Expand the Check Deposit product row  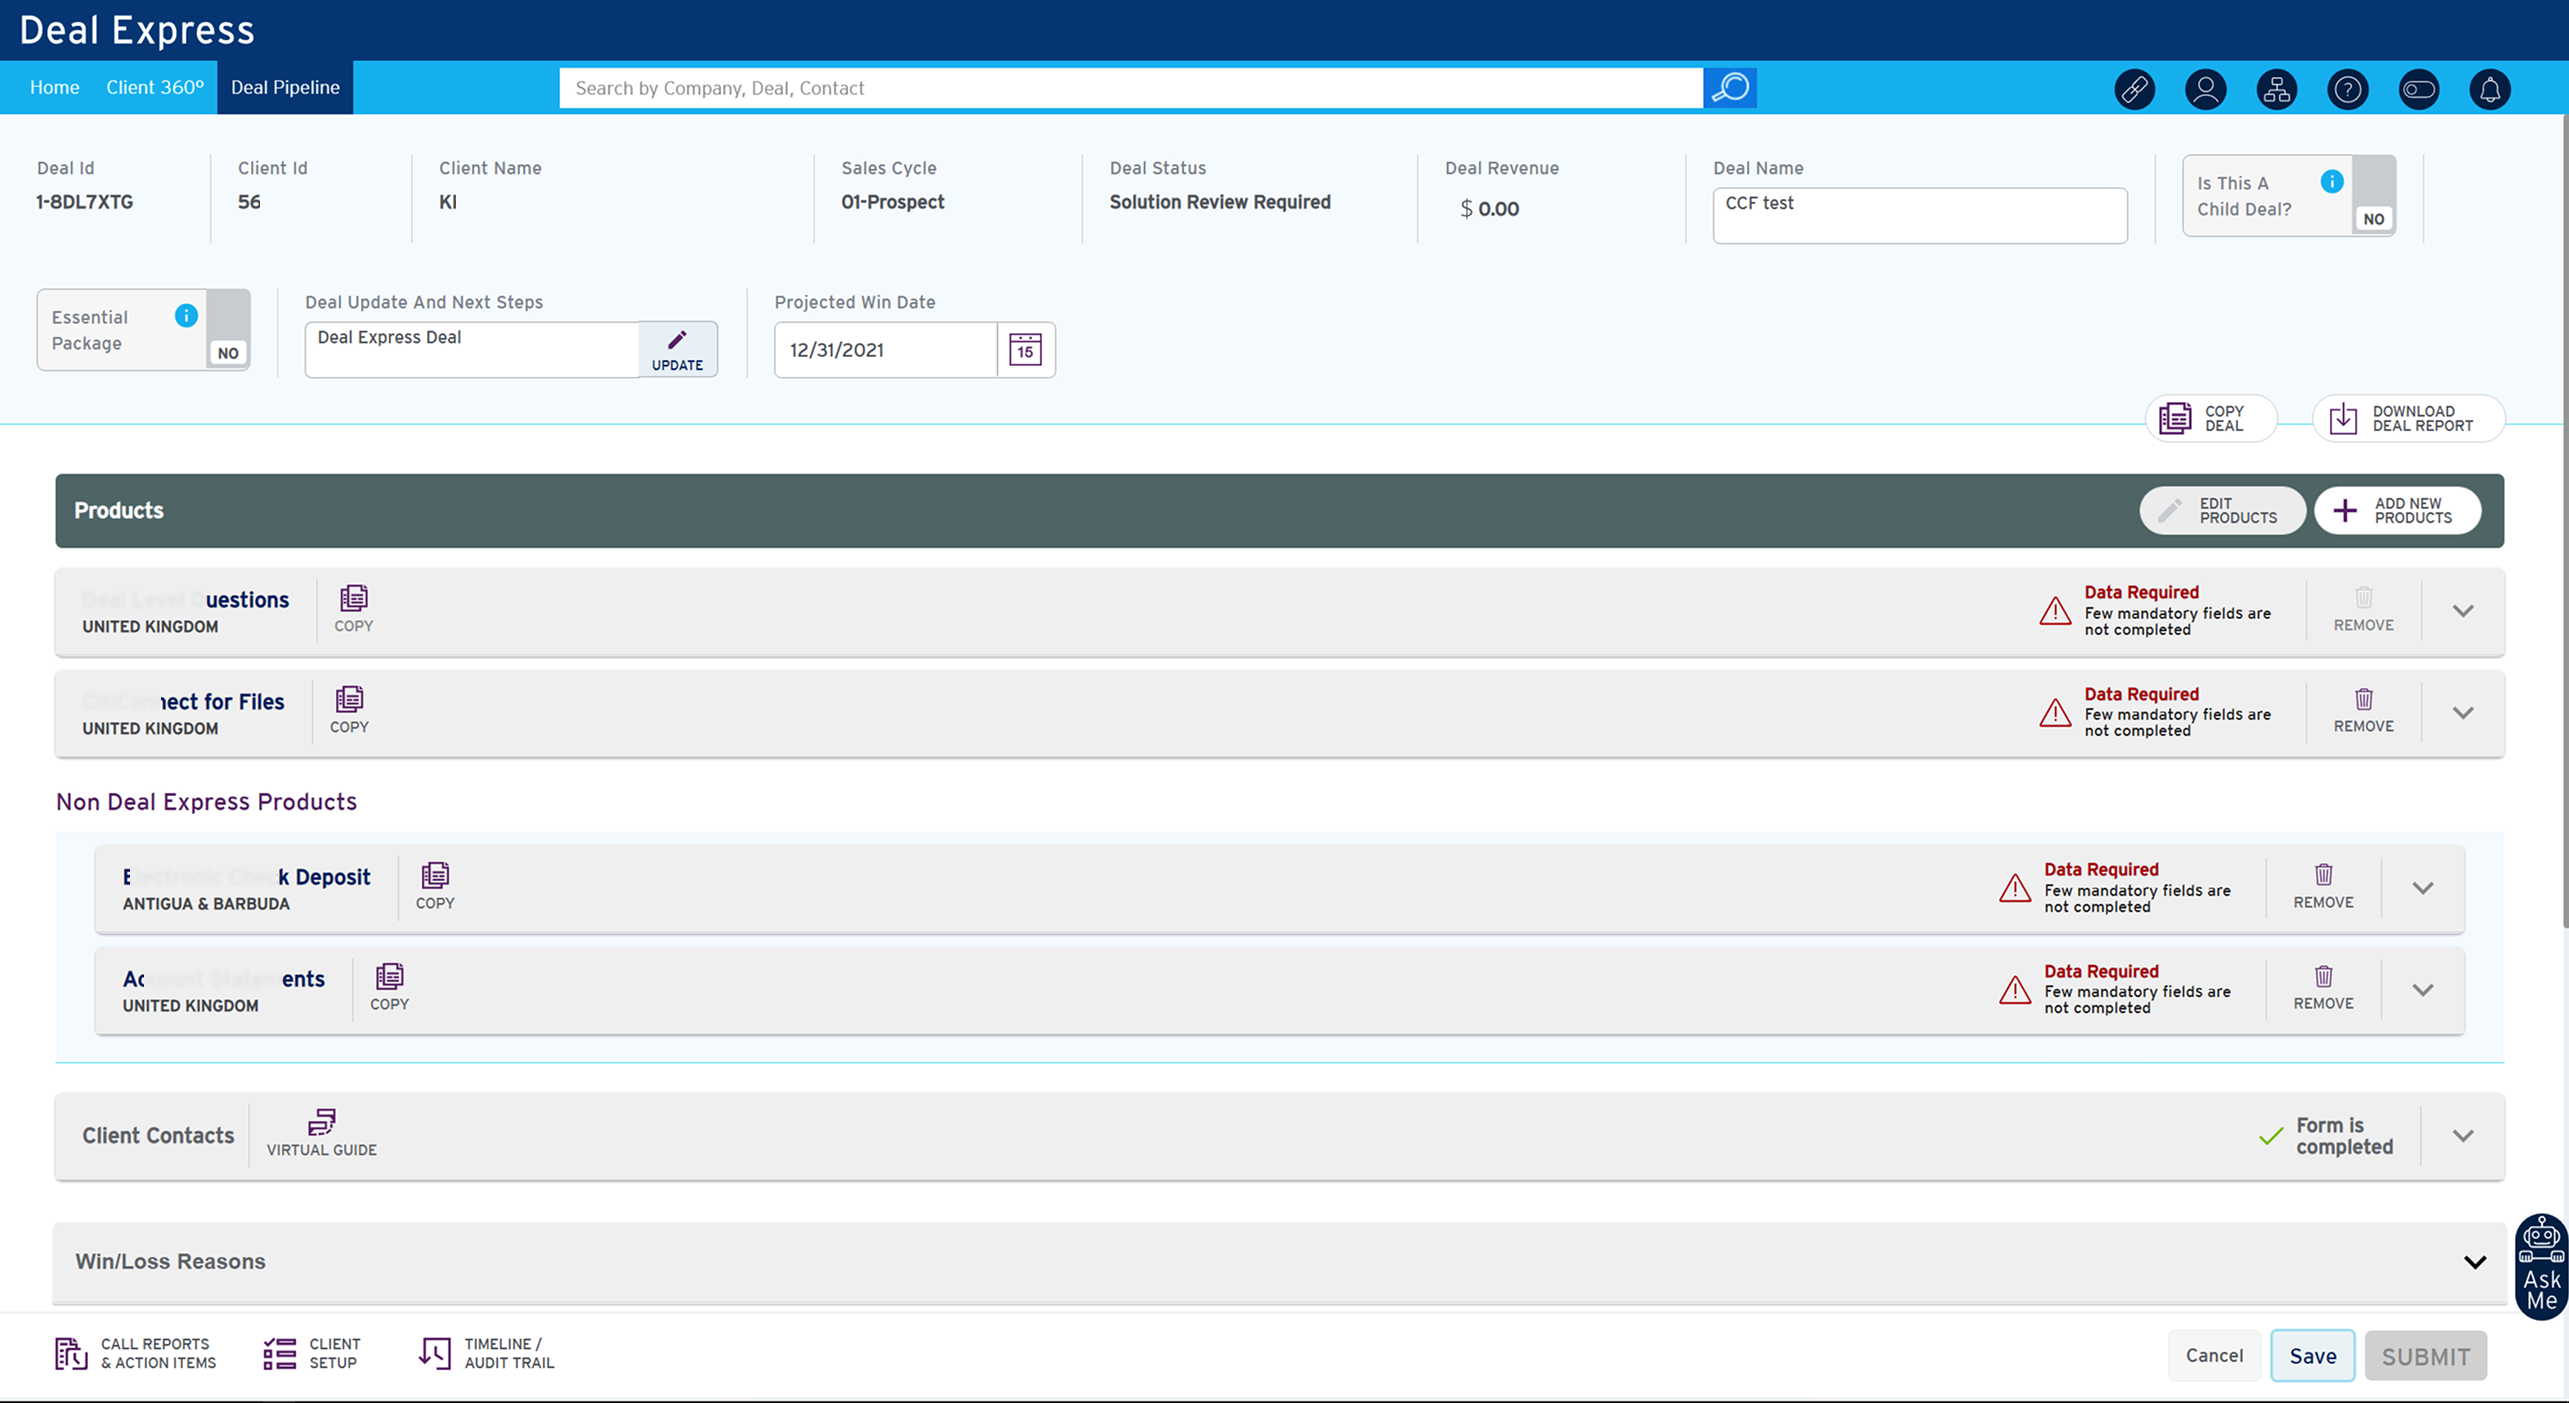pyautogui.click(x=2422, y=887)
